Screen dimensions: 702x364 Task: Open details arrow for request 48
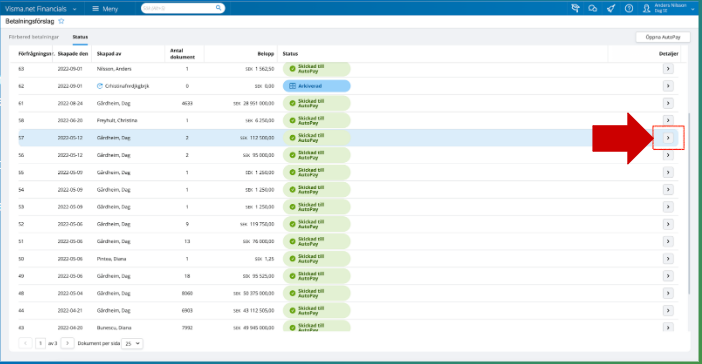coord(668,293)
